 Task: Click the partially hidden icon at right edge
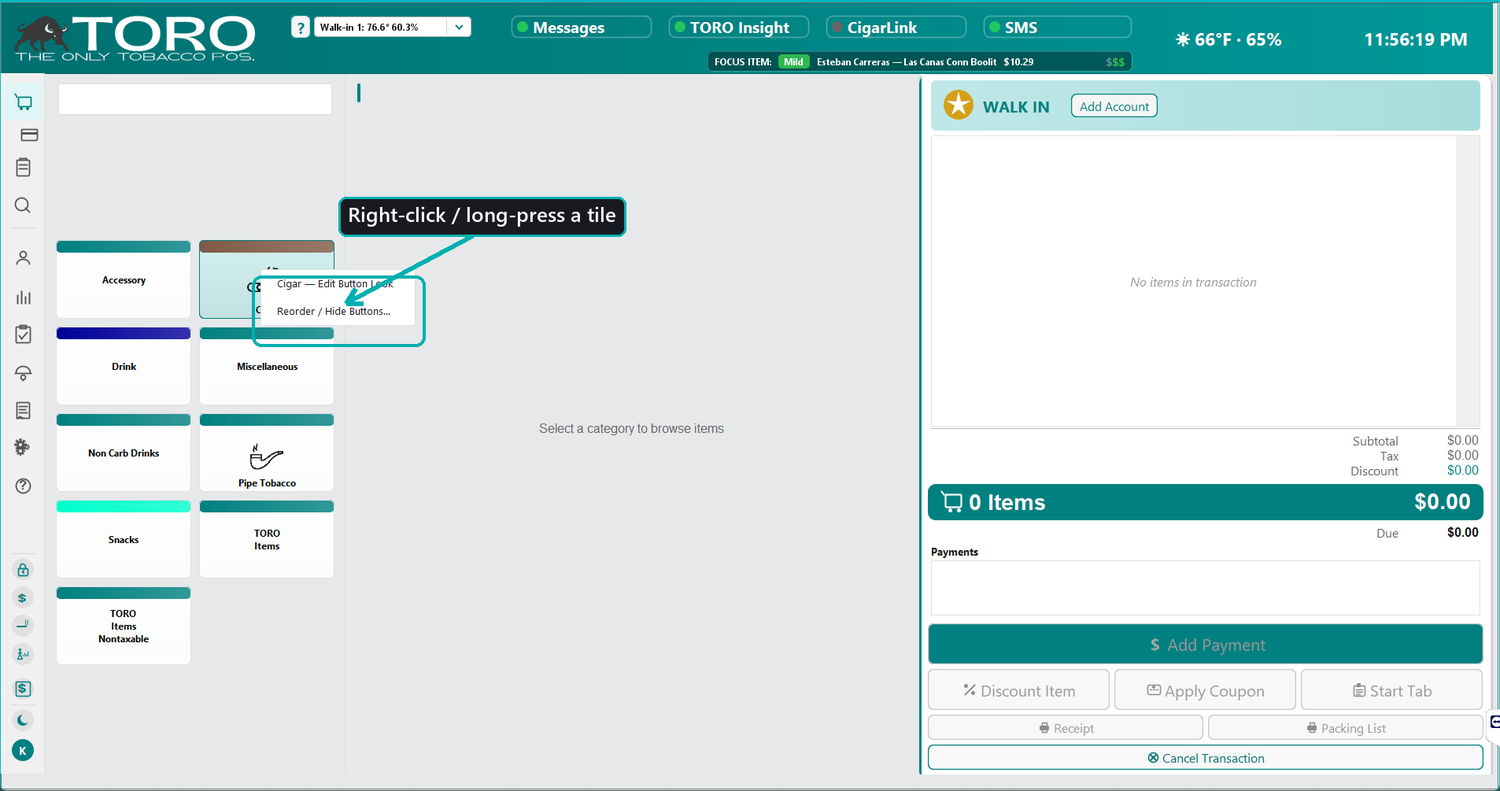(x=1494, y=721)
